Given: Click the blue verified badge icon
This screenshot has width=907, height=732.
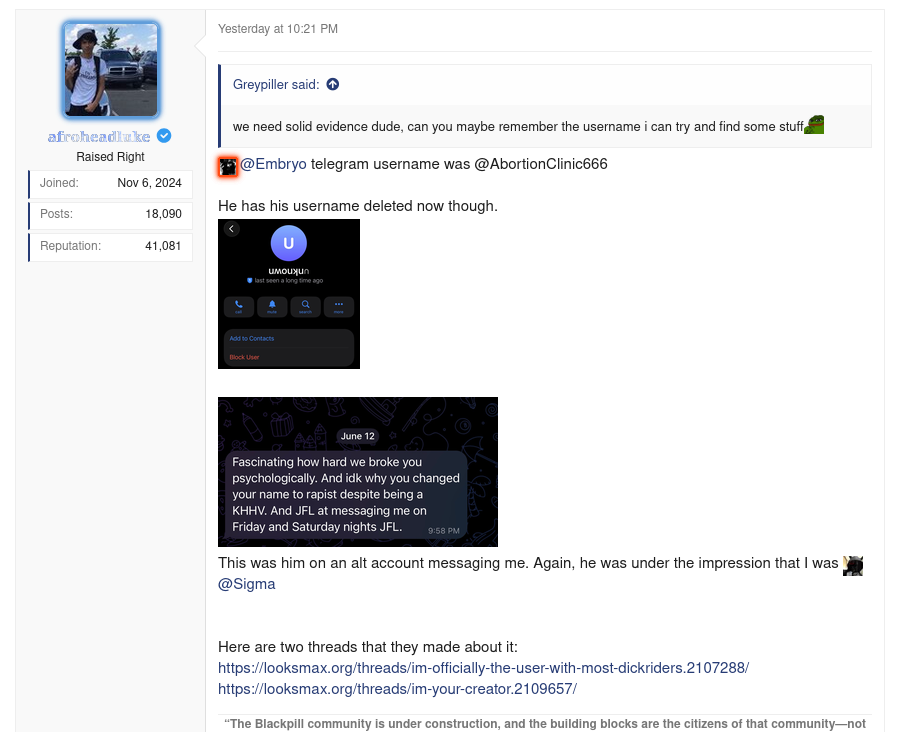Looking at the screenshot, I should (x=164, y=136).
